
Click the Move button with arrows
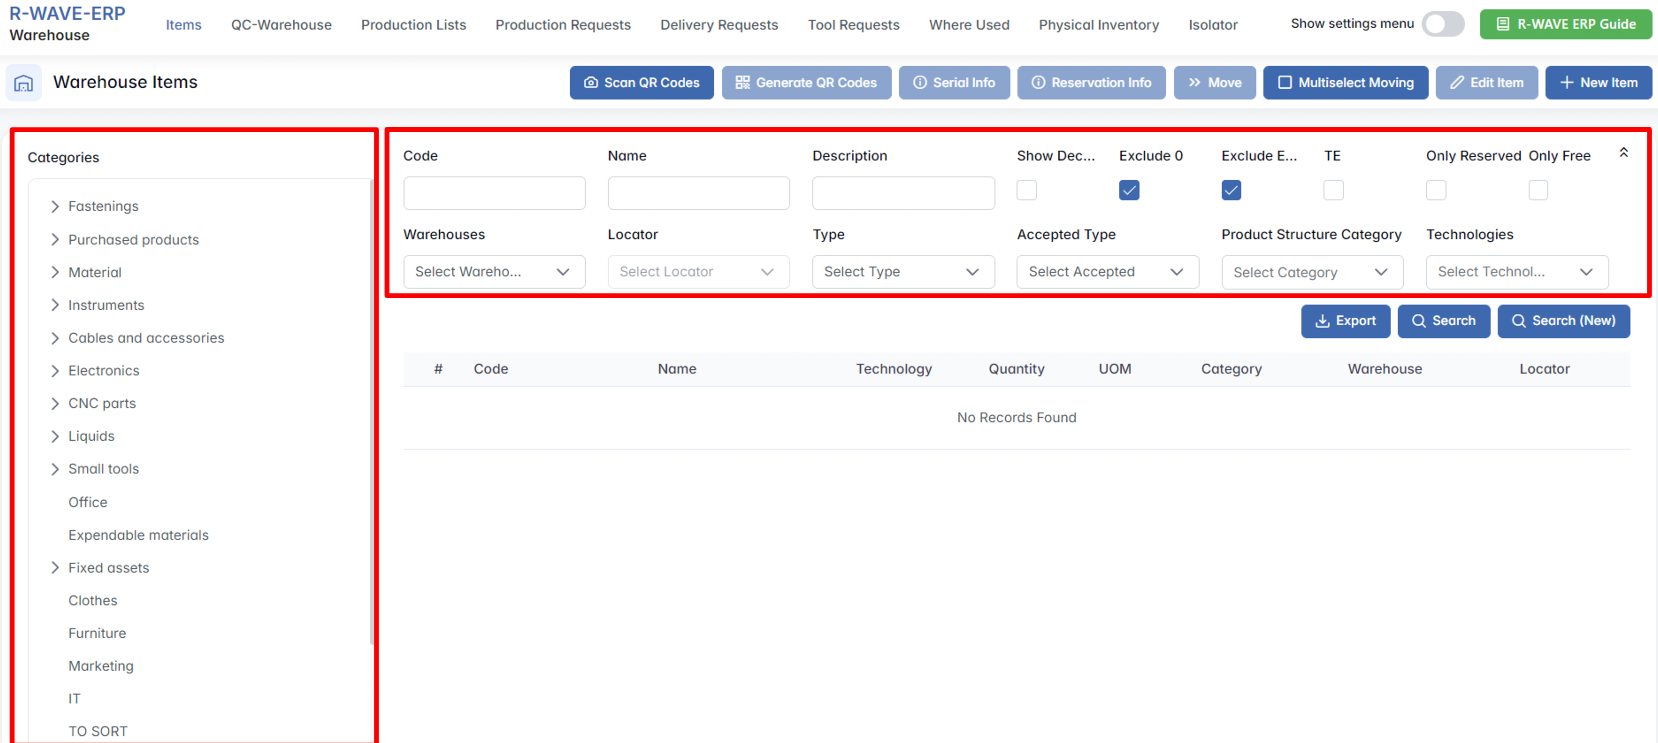pos(1214,83)
